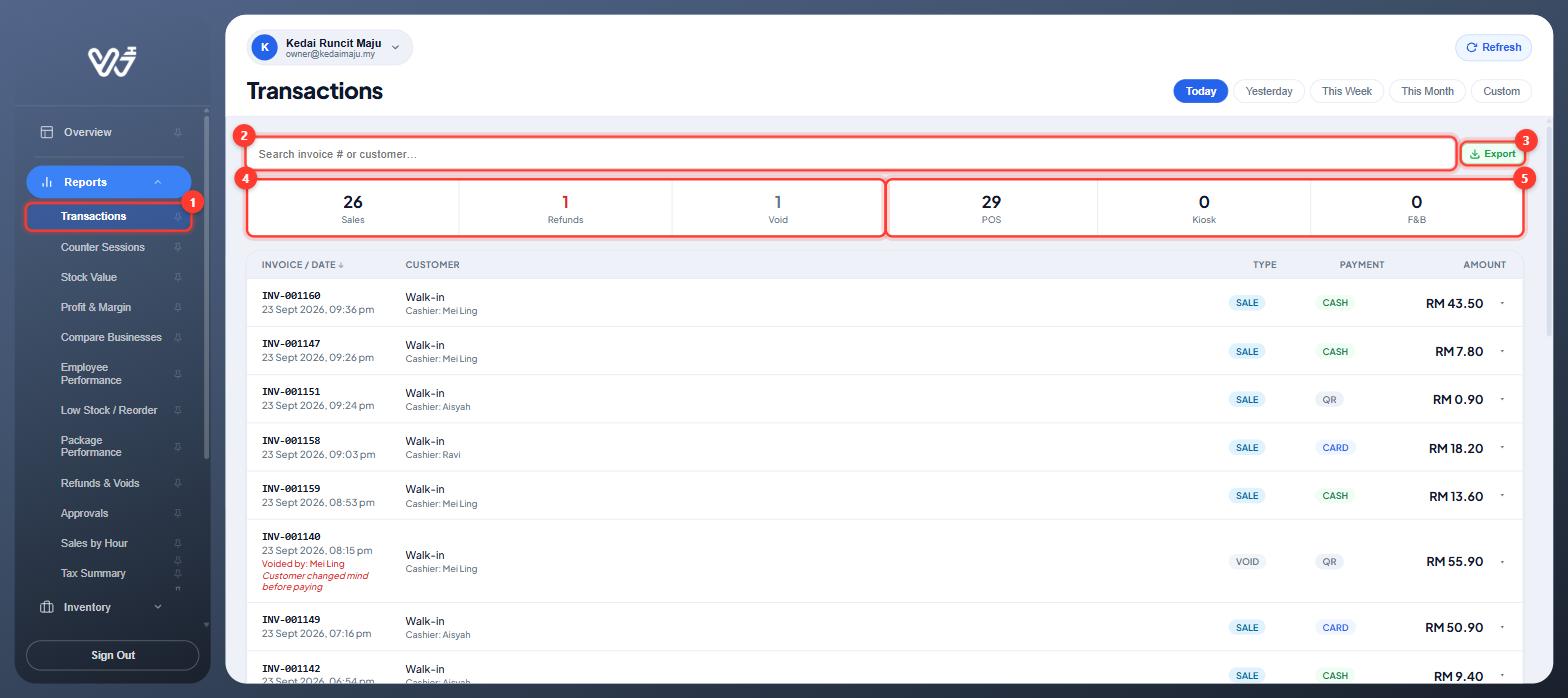Pin the Profit & Margin report
Viewport: 1568px width, 698px height.
[178, 307]
